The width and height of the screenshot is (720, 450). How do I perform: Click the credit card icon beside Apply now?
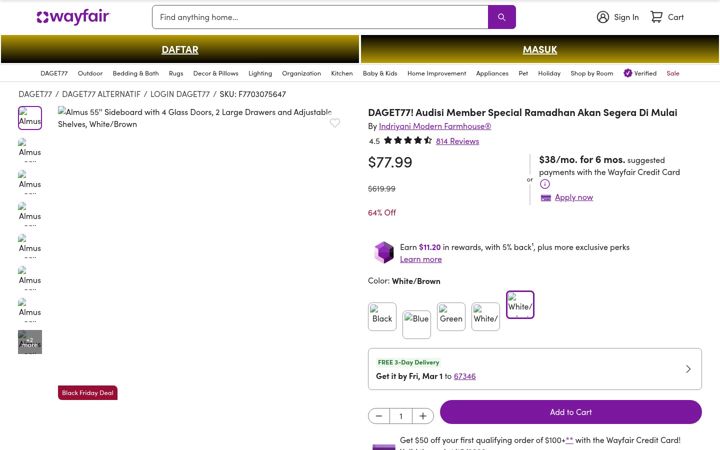pyautogui.click(x=546, y=198)
